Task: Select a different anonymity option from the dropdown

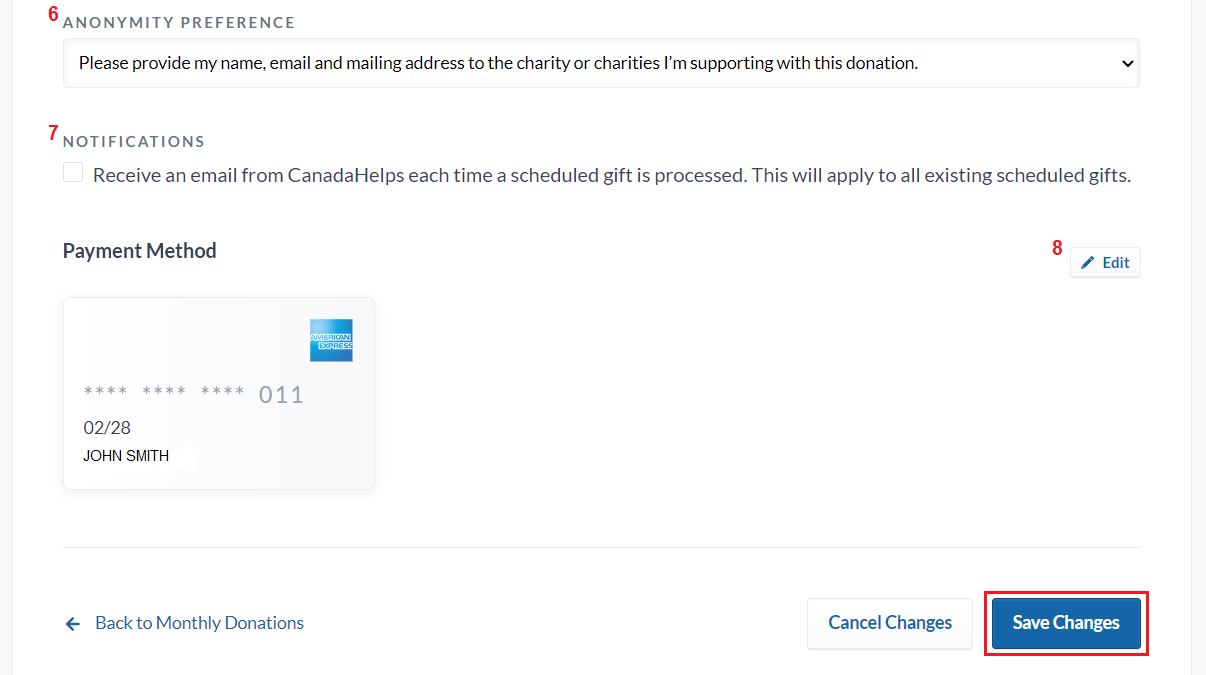Action: click(600, 62)
